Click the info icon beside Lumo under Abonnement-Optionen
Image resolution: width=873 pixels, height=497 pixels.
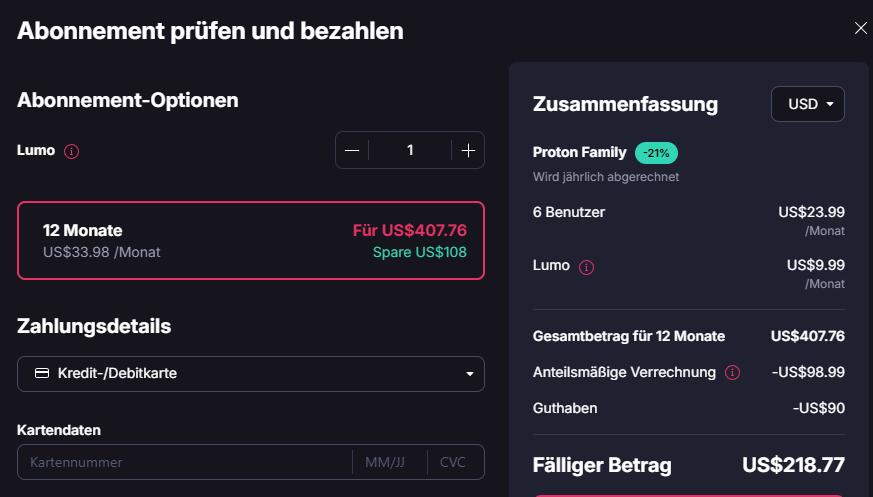pos(71,152)
